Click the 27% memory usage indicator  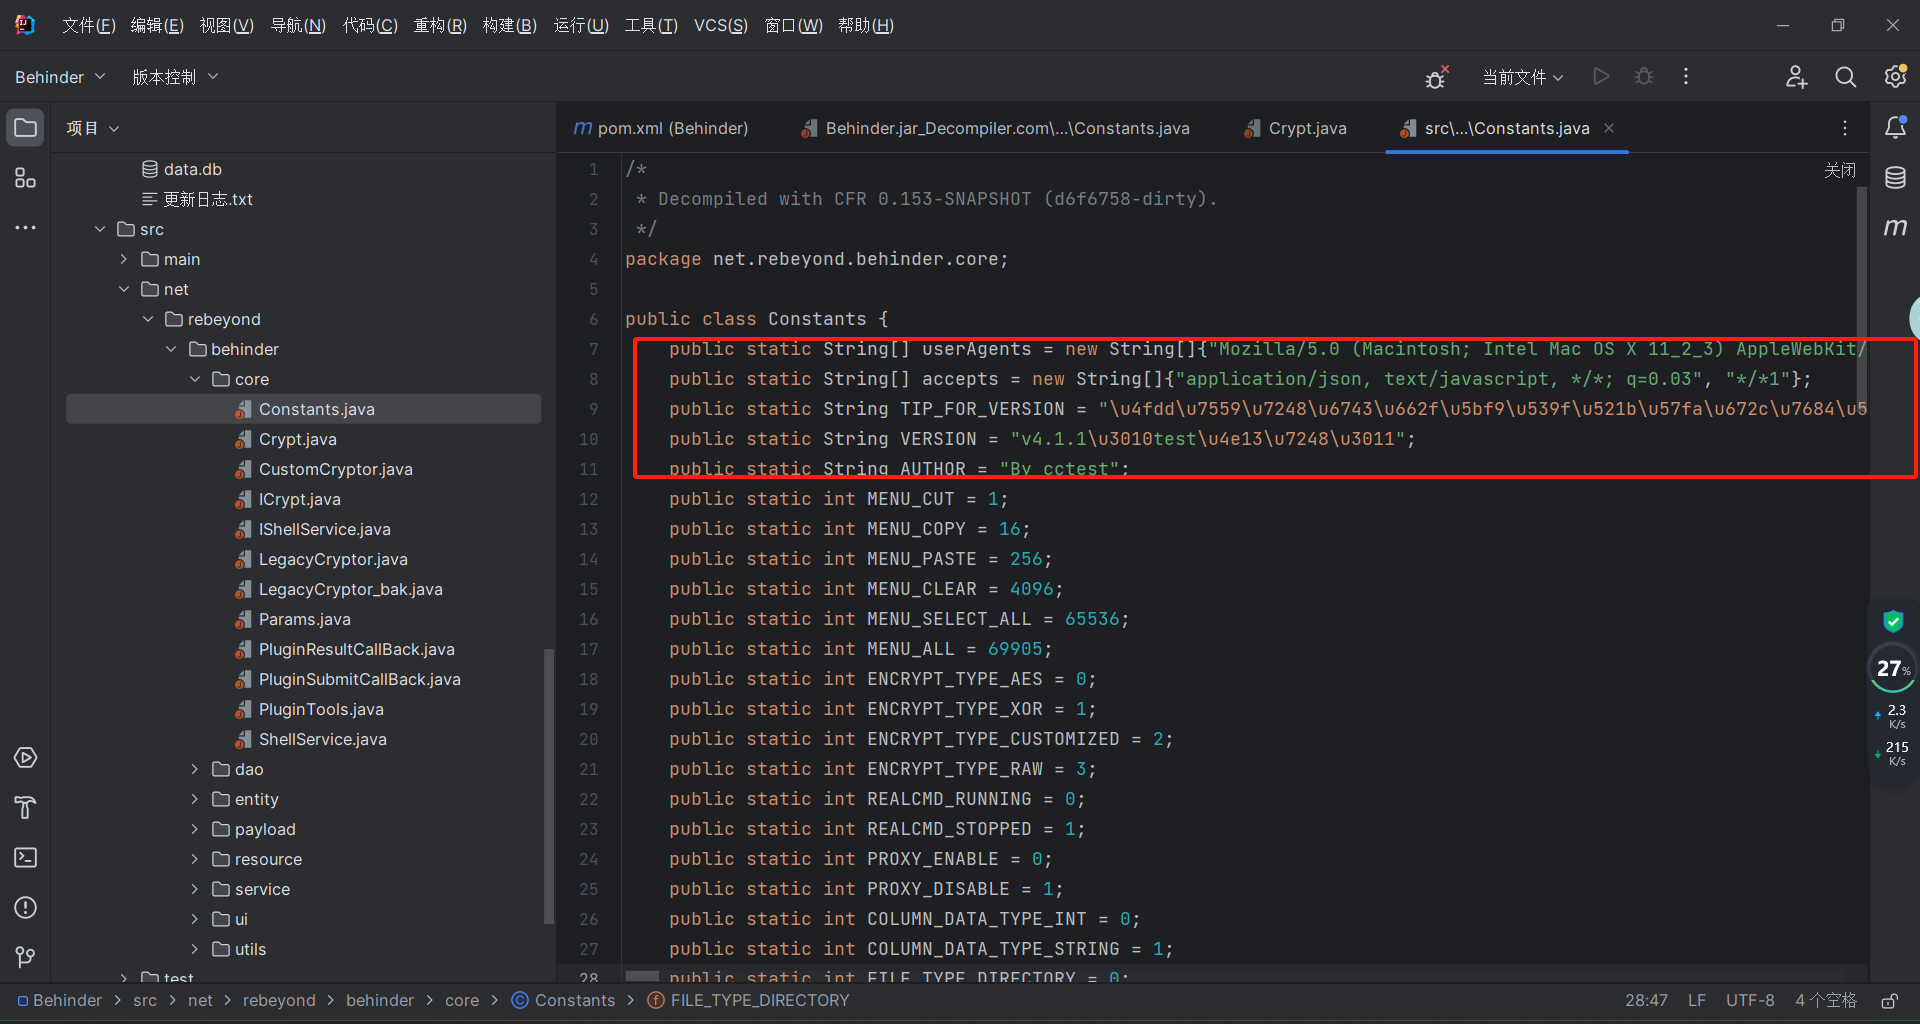1893,669
